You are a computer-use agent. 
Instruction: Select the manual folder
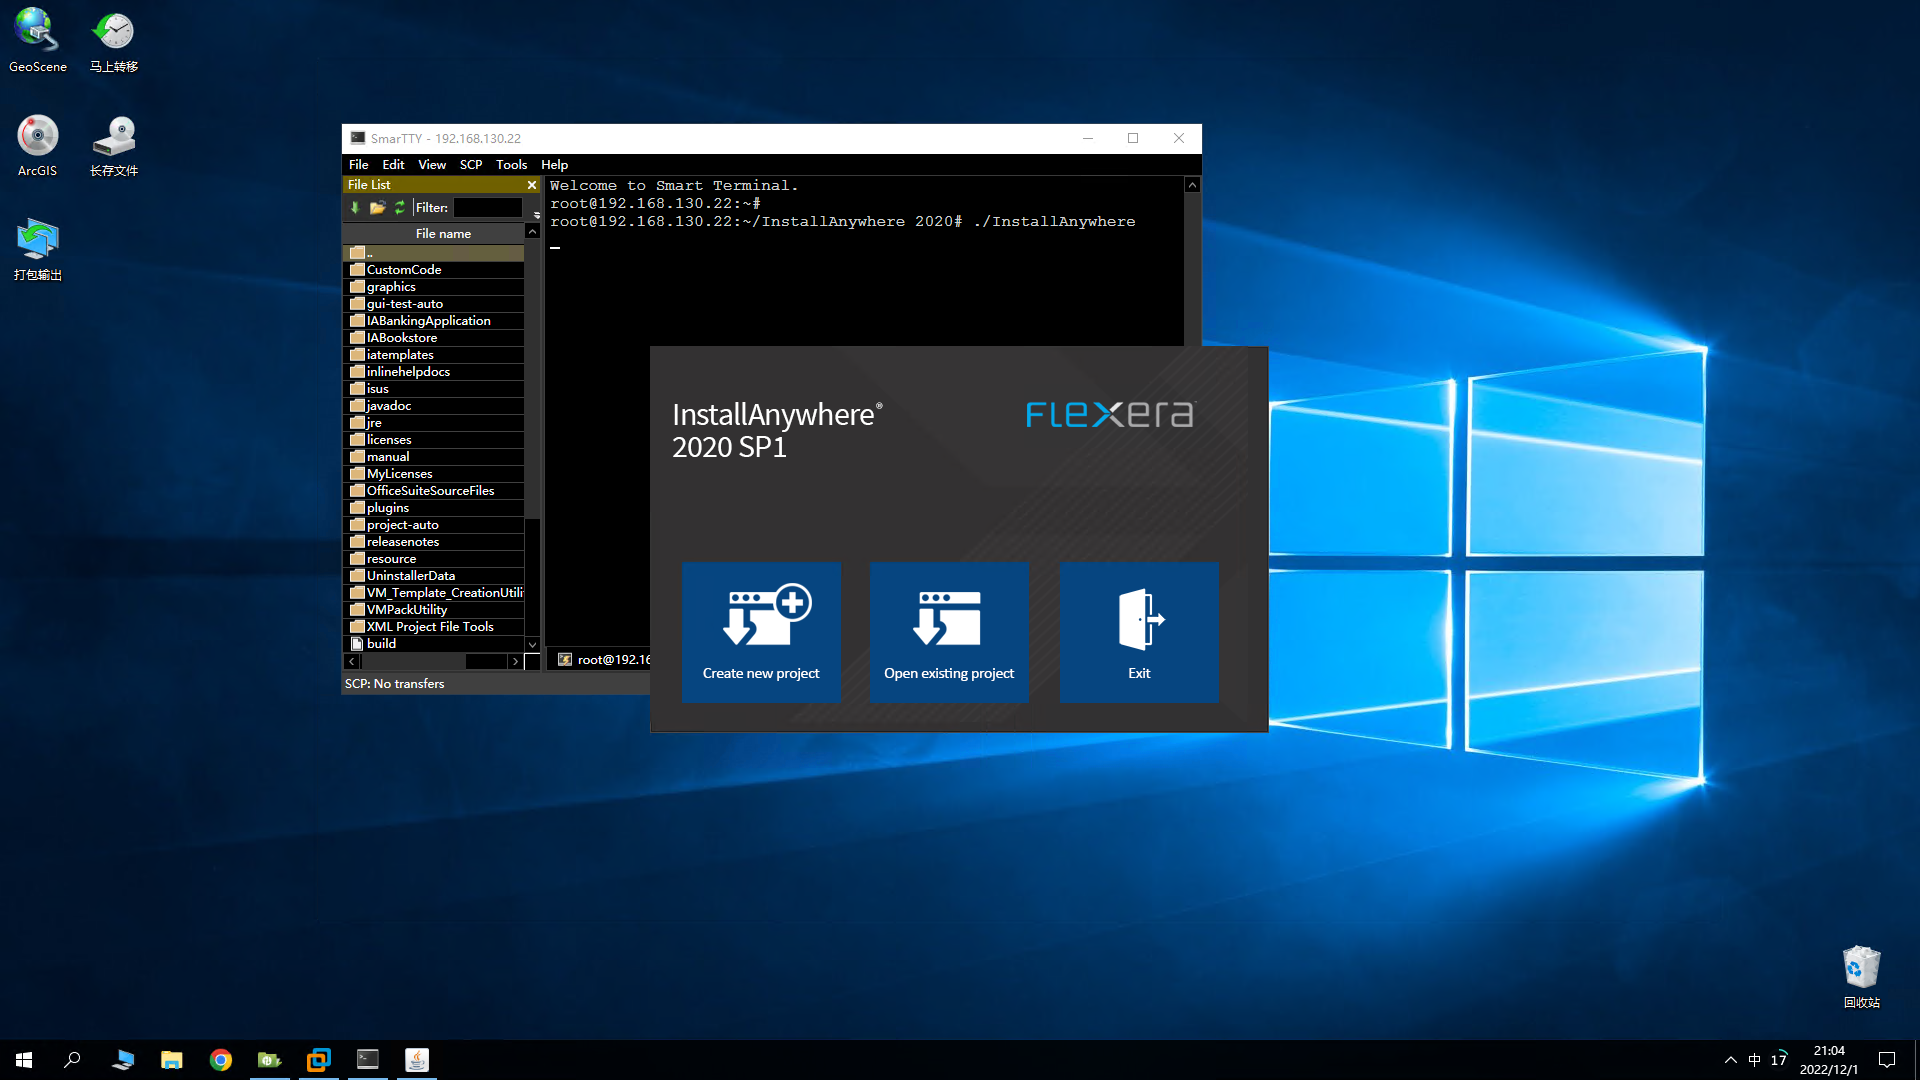(x=434, y=457)
